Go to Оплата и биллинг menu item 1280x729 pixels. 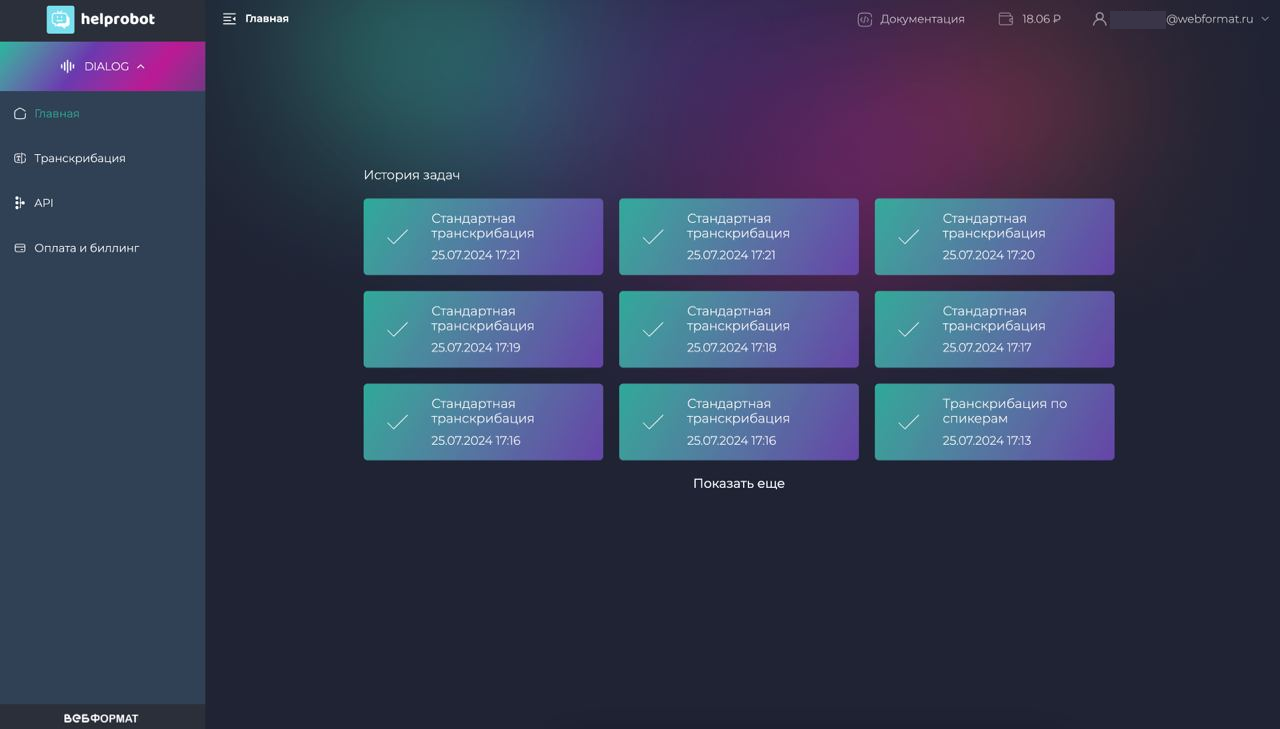[87, 248]
